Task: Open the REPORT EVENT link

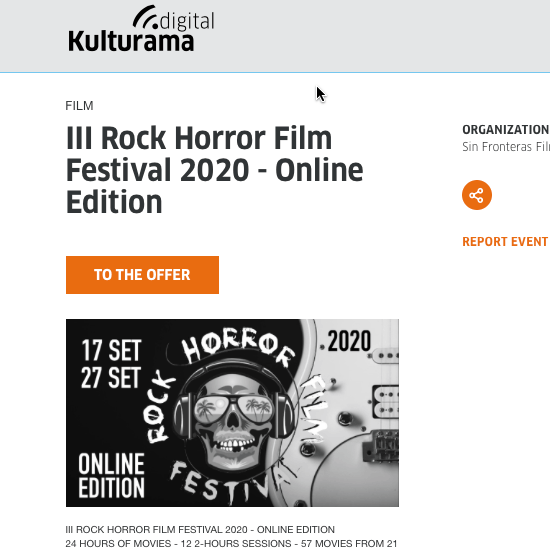Action: 505,242
